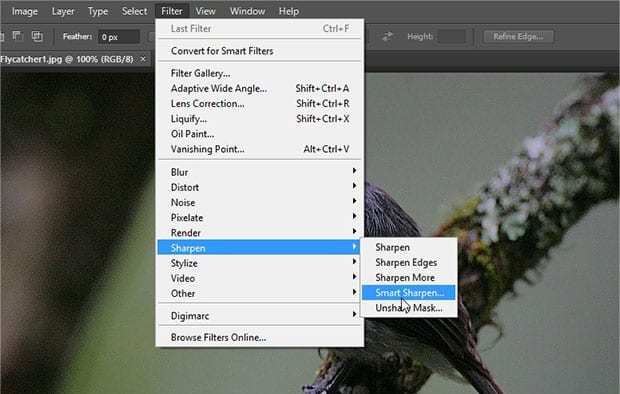Screen dimensions: 620x394
Task: Choose Oil Paint filter
Action: (x=260, y=134)
